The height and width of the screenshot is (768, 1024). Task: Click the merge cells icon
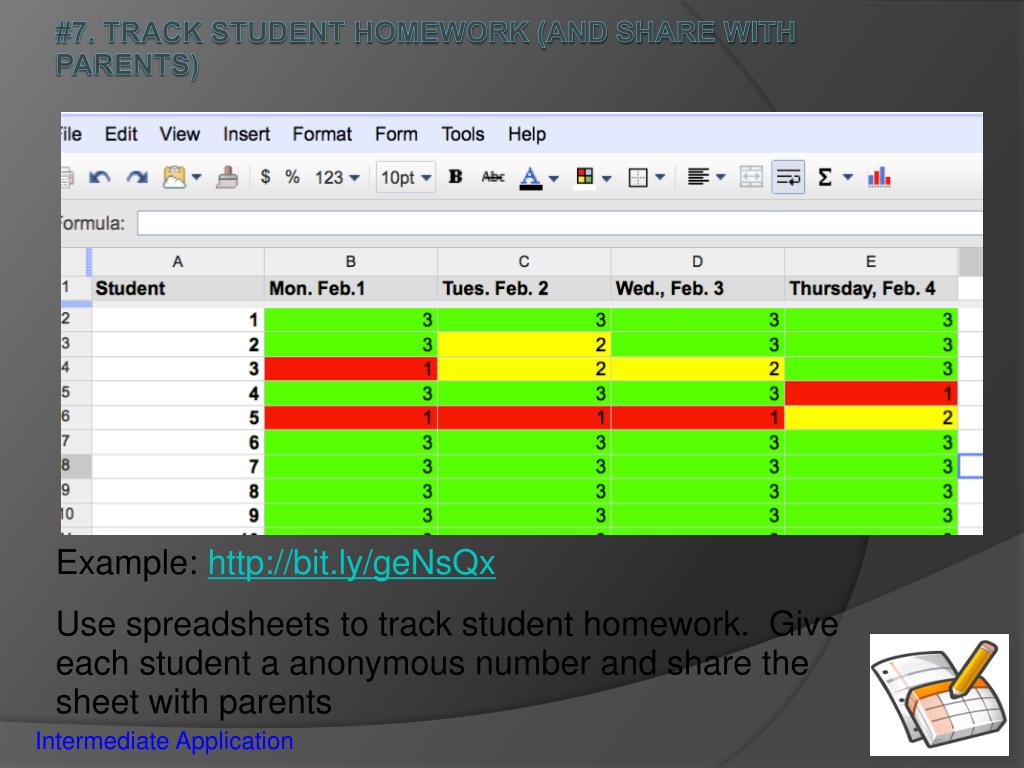[x=751, y=177]
